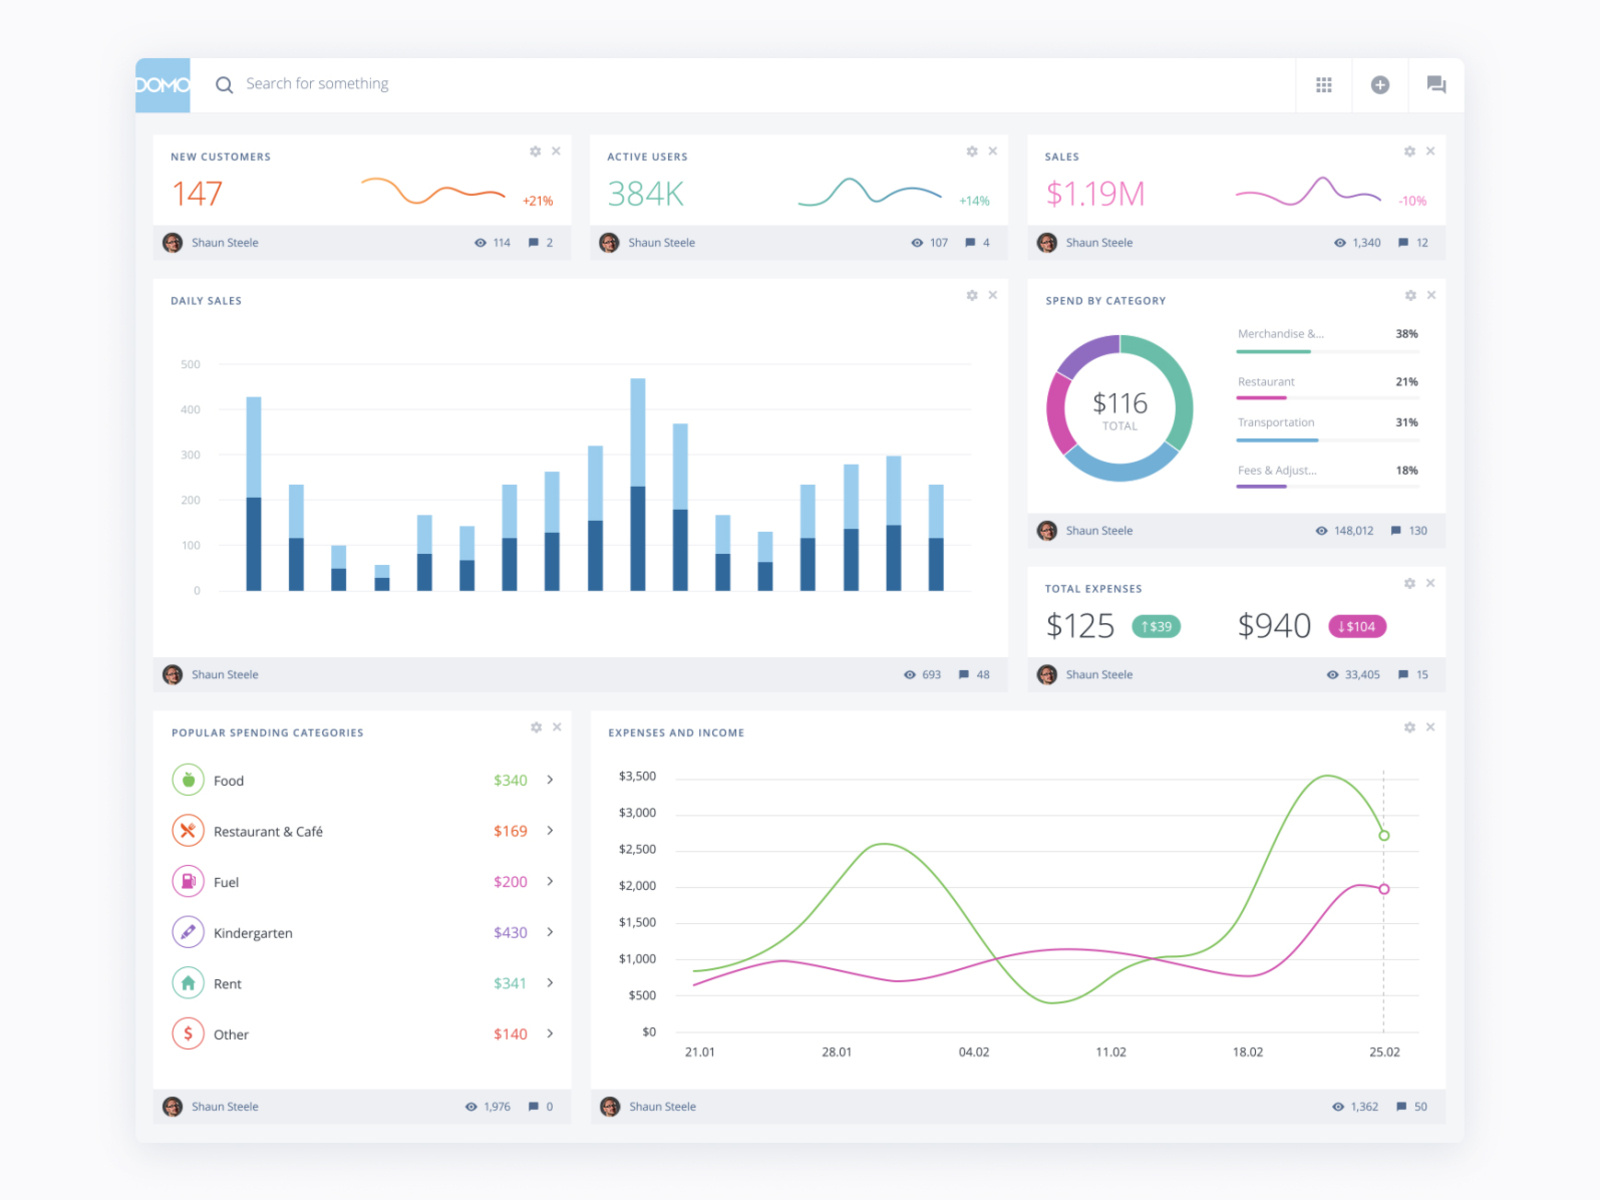Click the Food apple icon

(x=188, y=780)
